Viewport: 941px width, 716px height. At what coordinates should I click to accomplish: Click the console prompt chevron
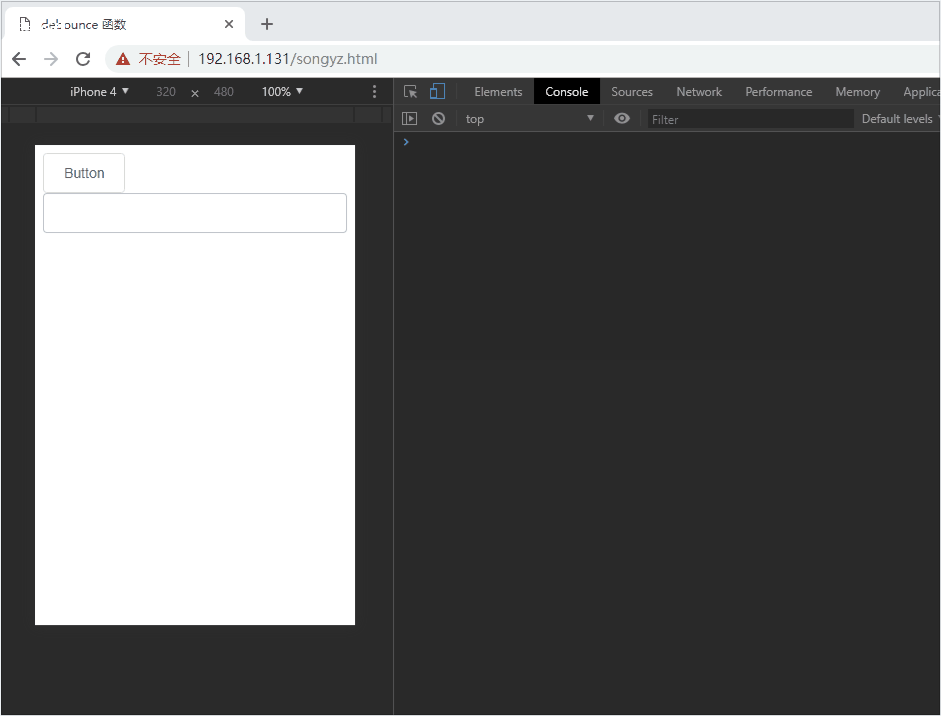point(406,142)
